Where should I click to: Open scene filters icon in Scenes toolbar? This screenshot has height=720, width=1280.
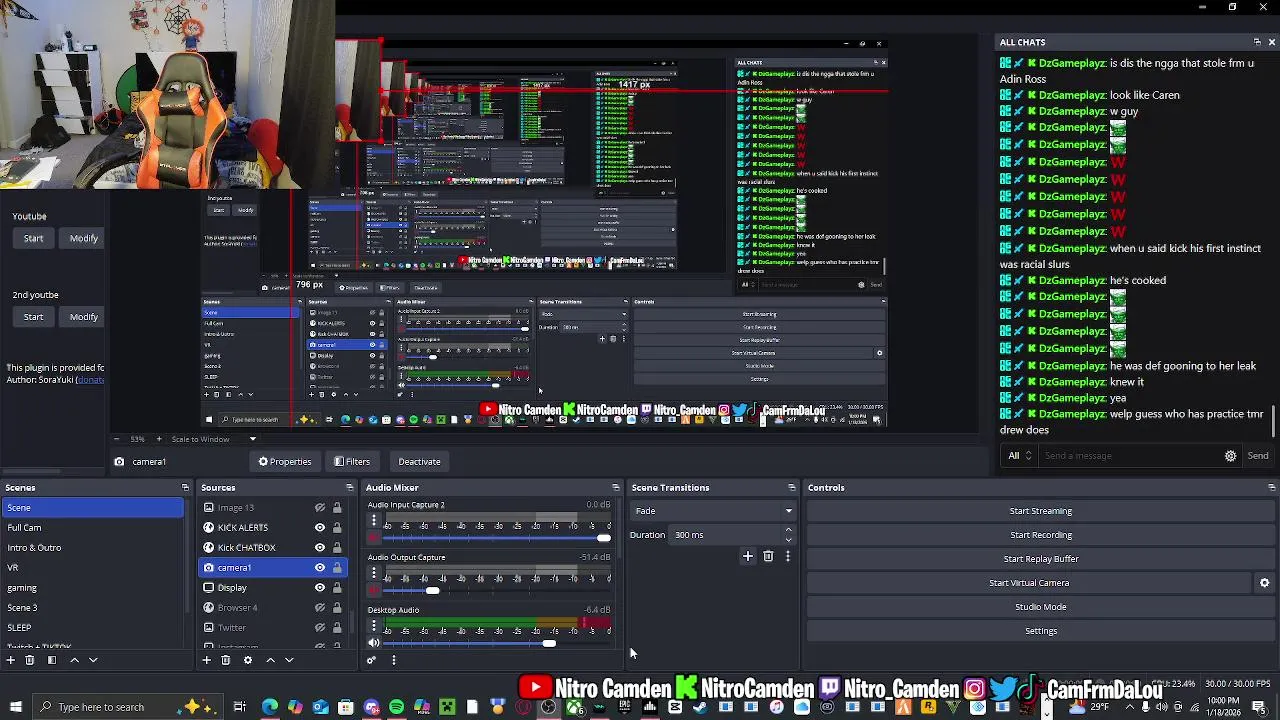click(52, 660)
